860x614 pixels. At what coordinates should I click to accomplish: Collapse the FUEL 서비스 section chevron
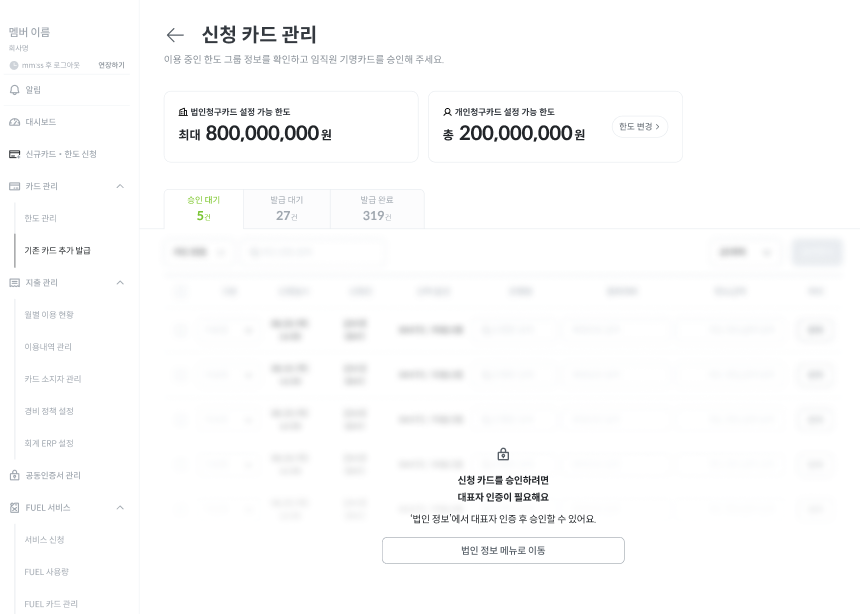120,508
